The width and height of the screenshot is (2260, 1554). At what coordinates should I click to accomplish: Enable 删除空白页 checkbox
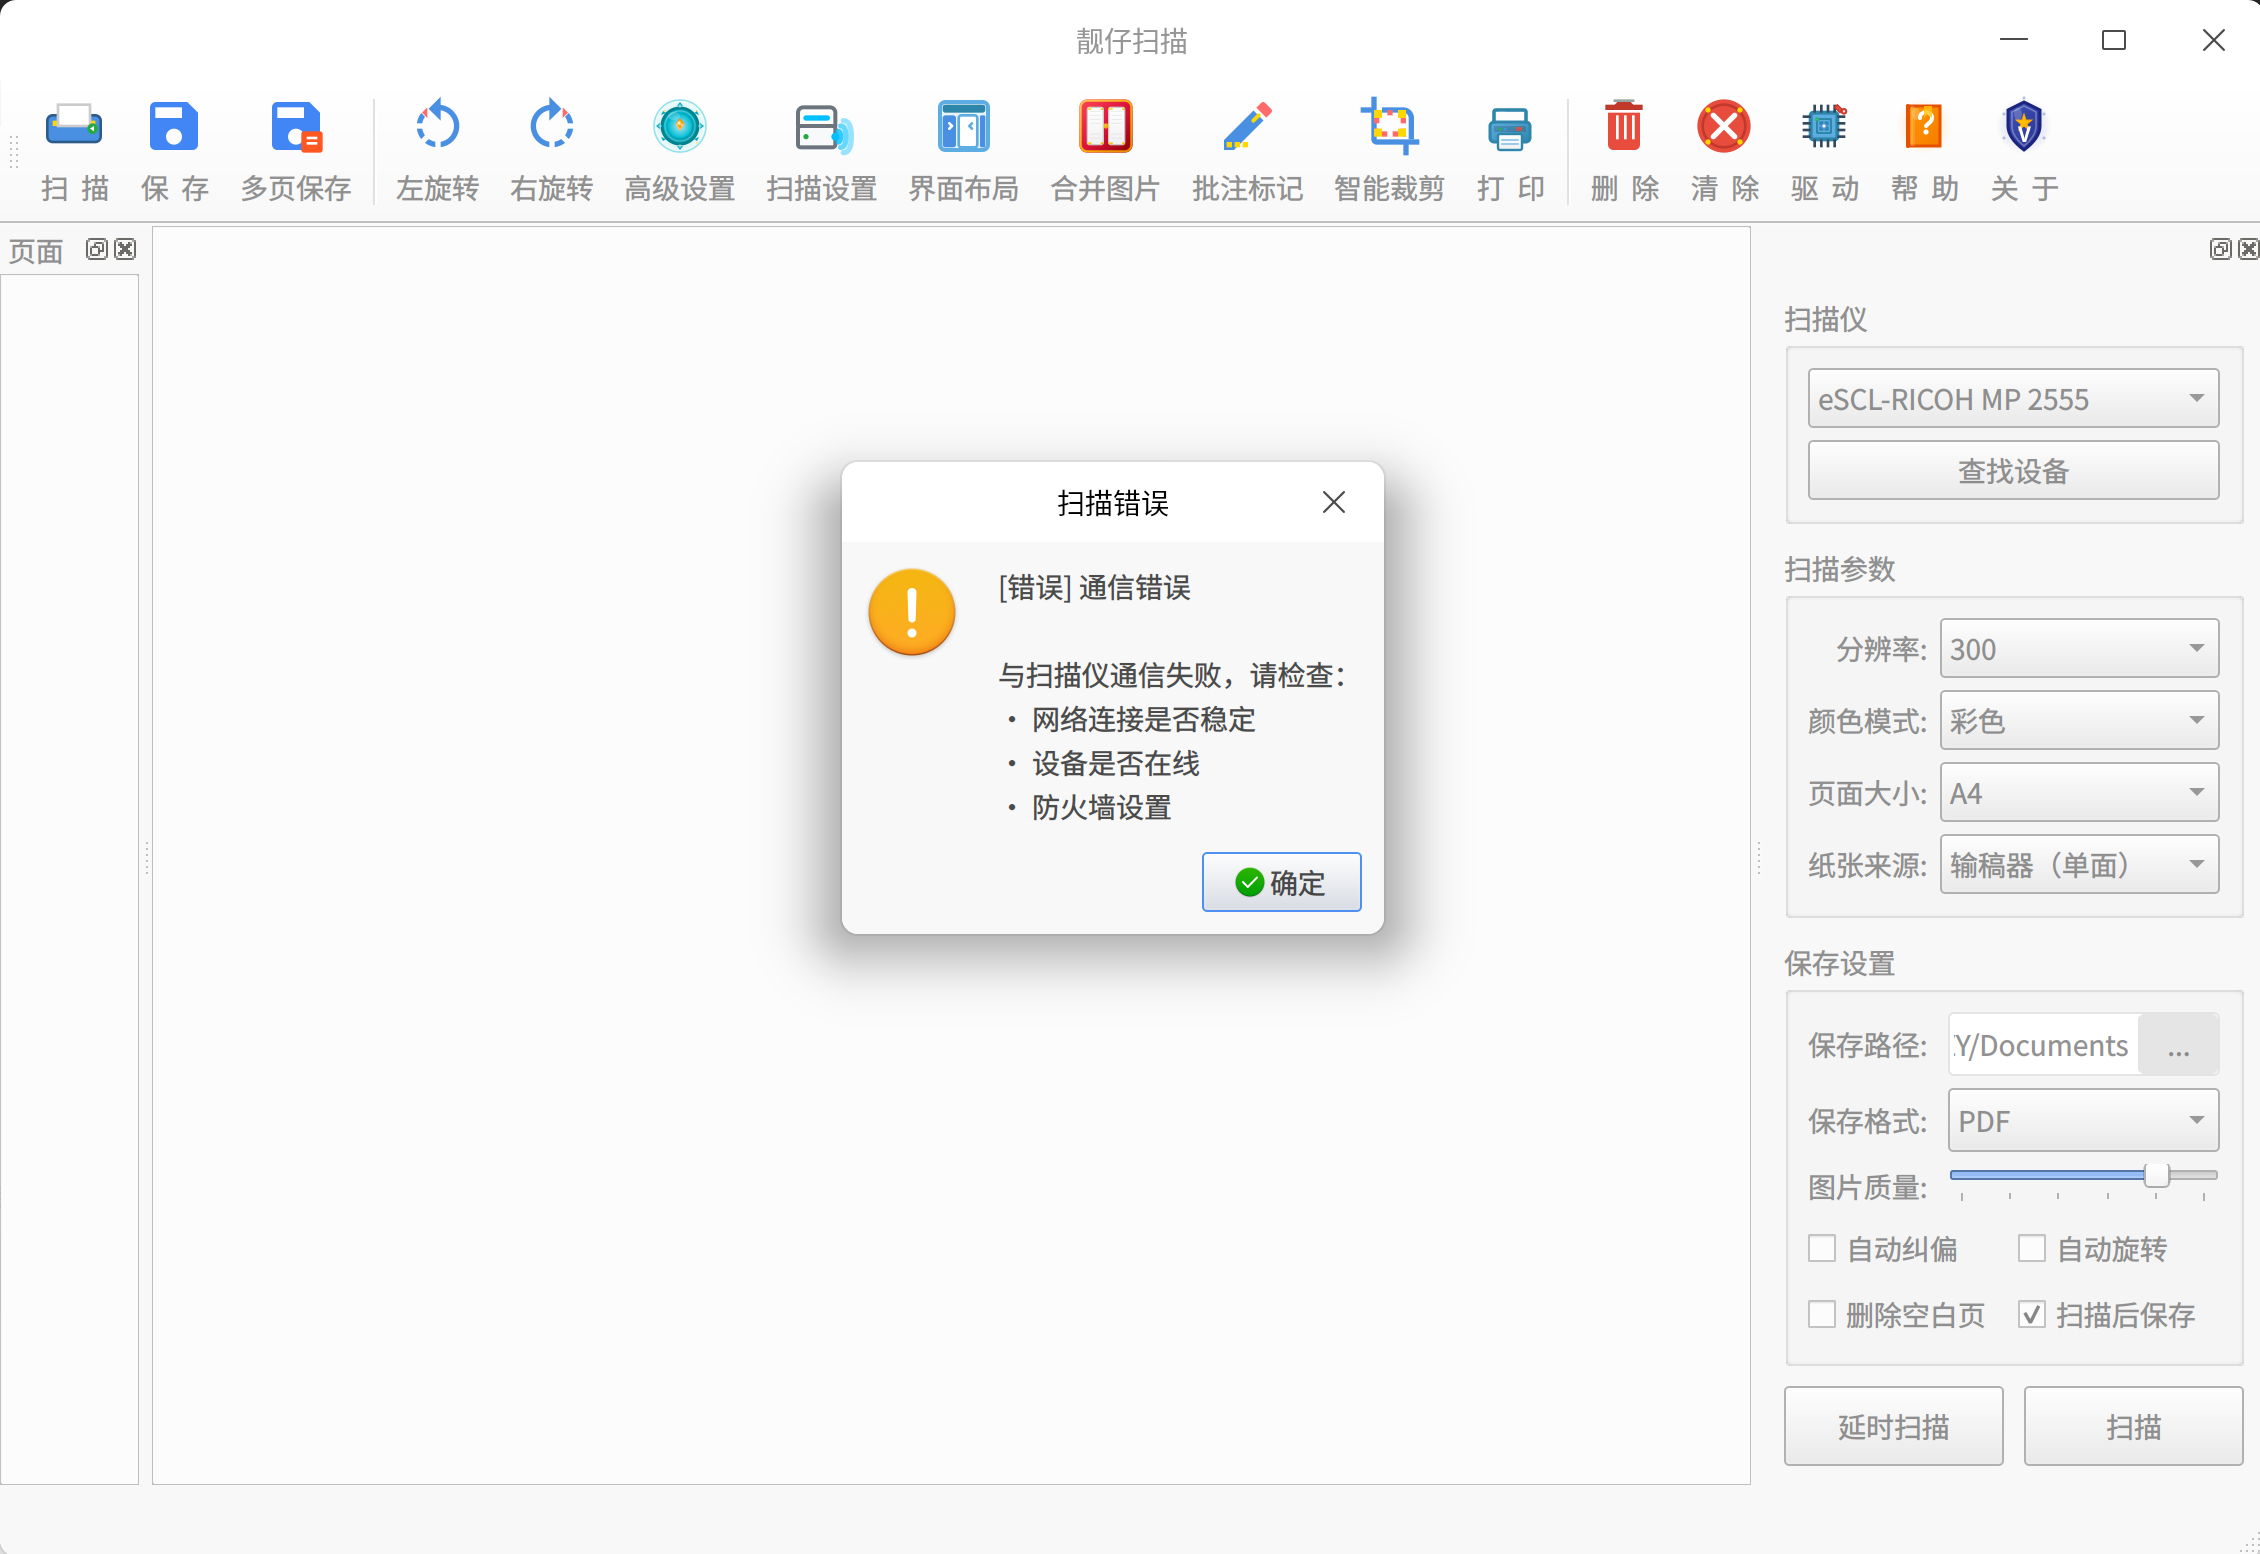coord(1822,1314)
